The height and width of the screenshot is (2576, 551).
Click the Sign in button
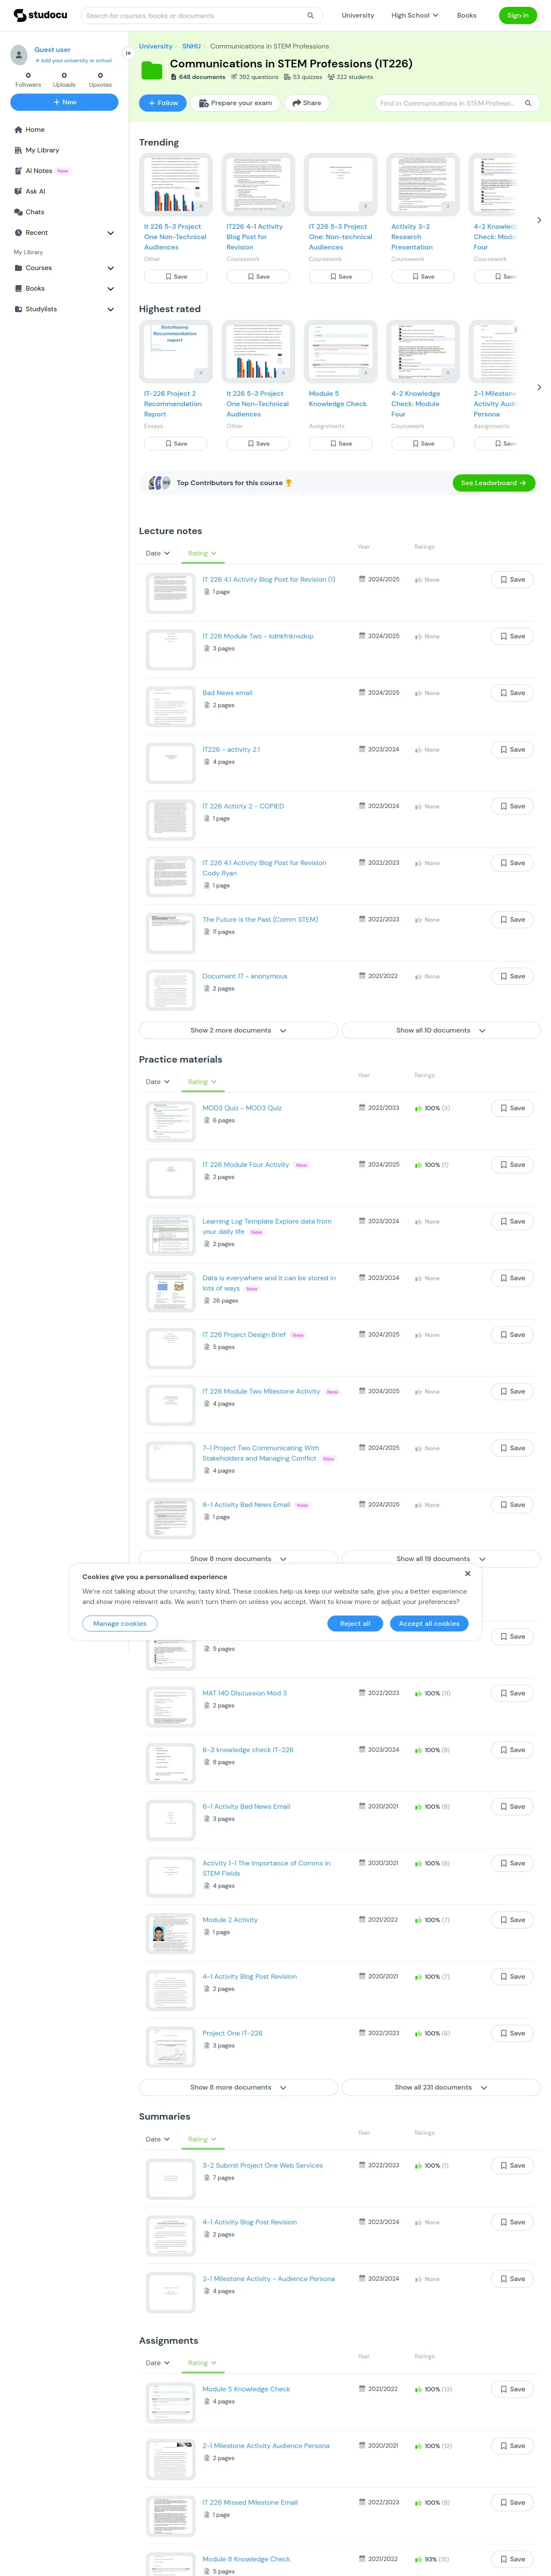click(517, 15)
